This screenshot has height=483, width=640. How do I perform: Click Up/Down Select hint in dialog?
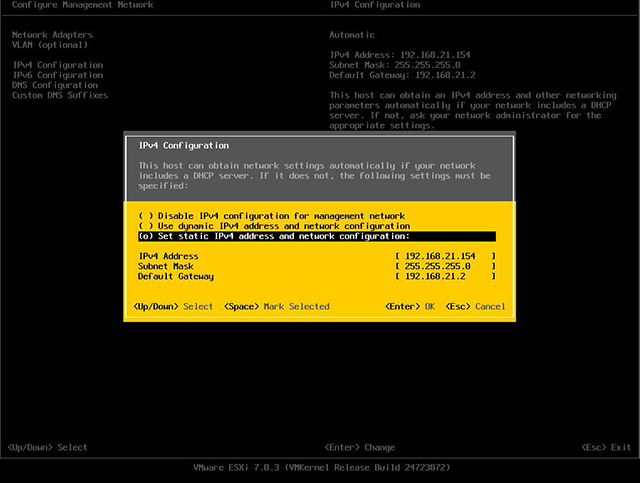pyautogui.click(x=173, y=307)
